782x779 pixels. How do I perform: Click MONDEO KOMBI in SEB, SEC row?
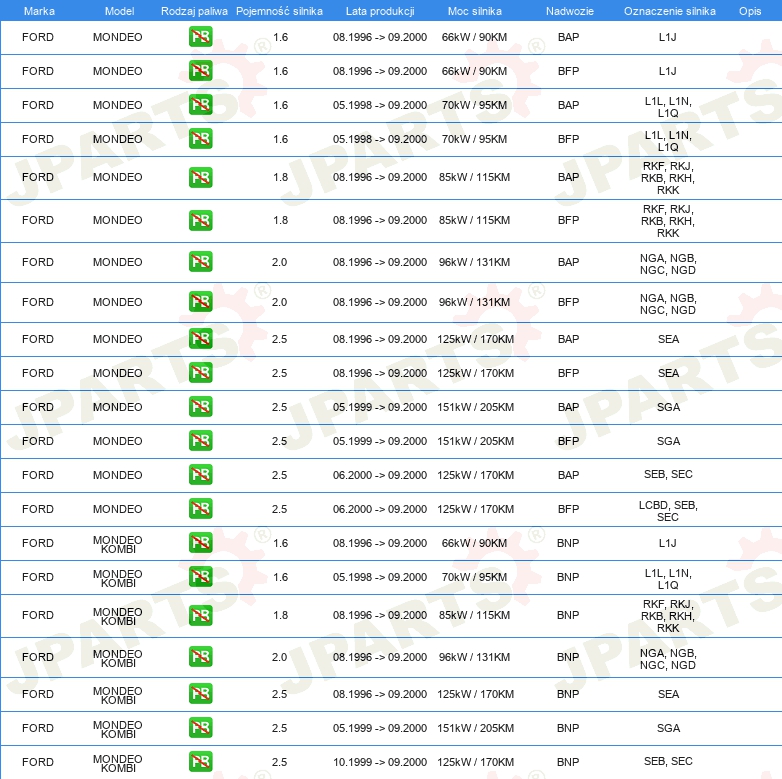click(118, 763)
